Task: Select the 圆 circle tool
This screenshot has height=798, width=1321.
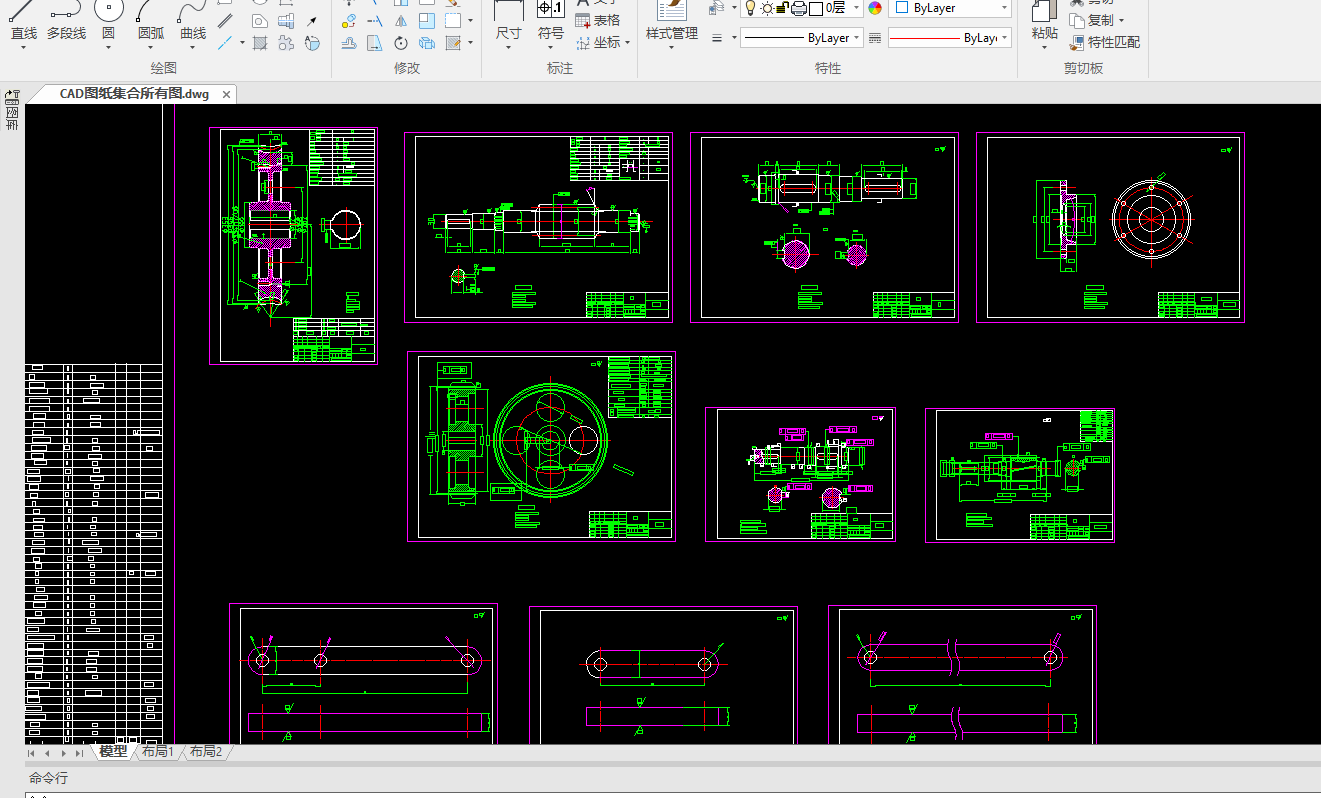Action: [x=108, y=22]
